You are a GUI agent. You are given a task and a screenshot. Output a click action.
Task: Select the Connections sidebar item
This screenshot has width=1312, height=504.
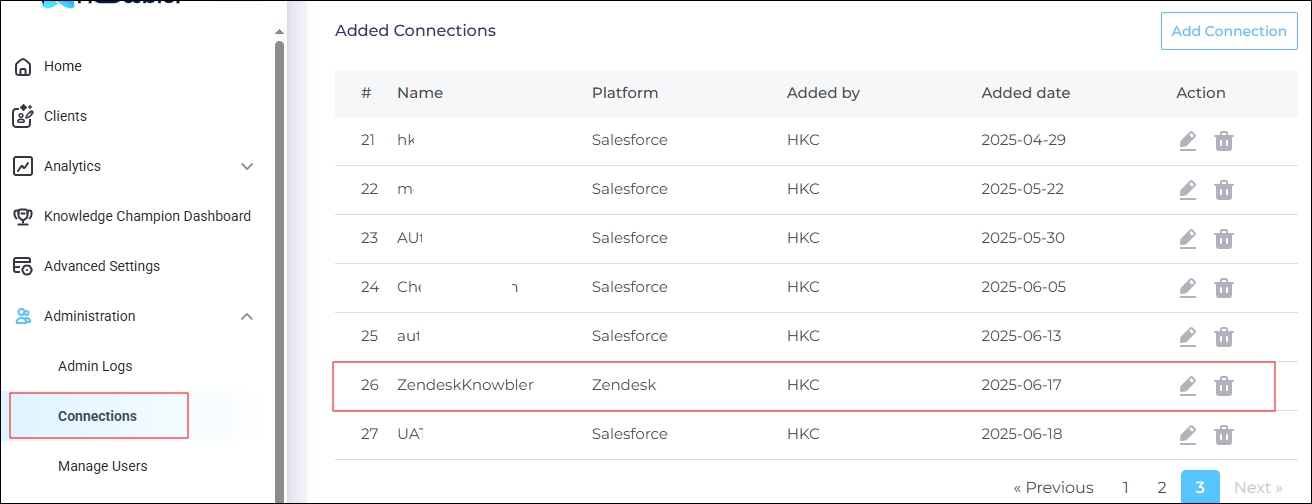(98, 416)
